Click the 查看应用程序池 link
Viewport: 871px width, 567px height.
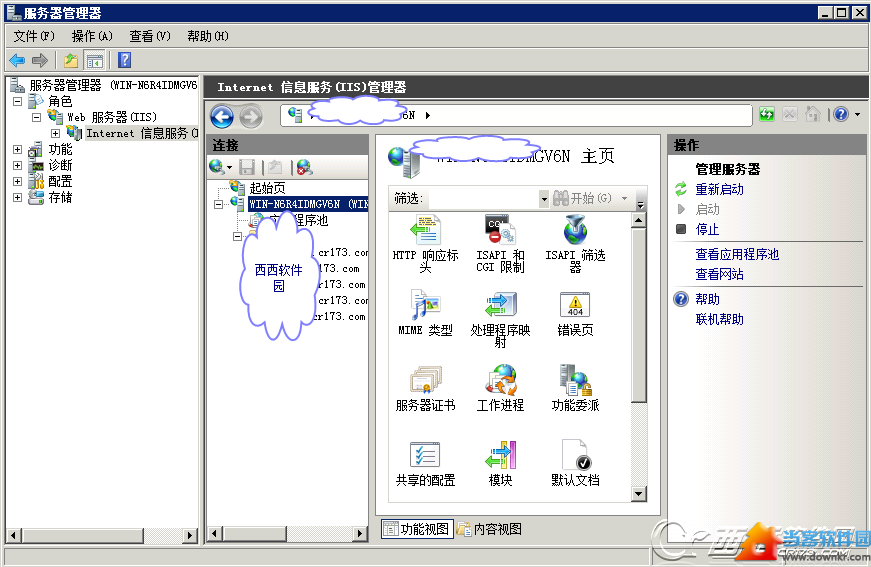tap(737, 254)
